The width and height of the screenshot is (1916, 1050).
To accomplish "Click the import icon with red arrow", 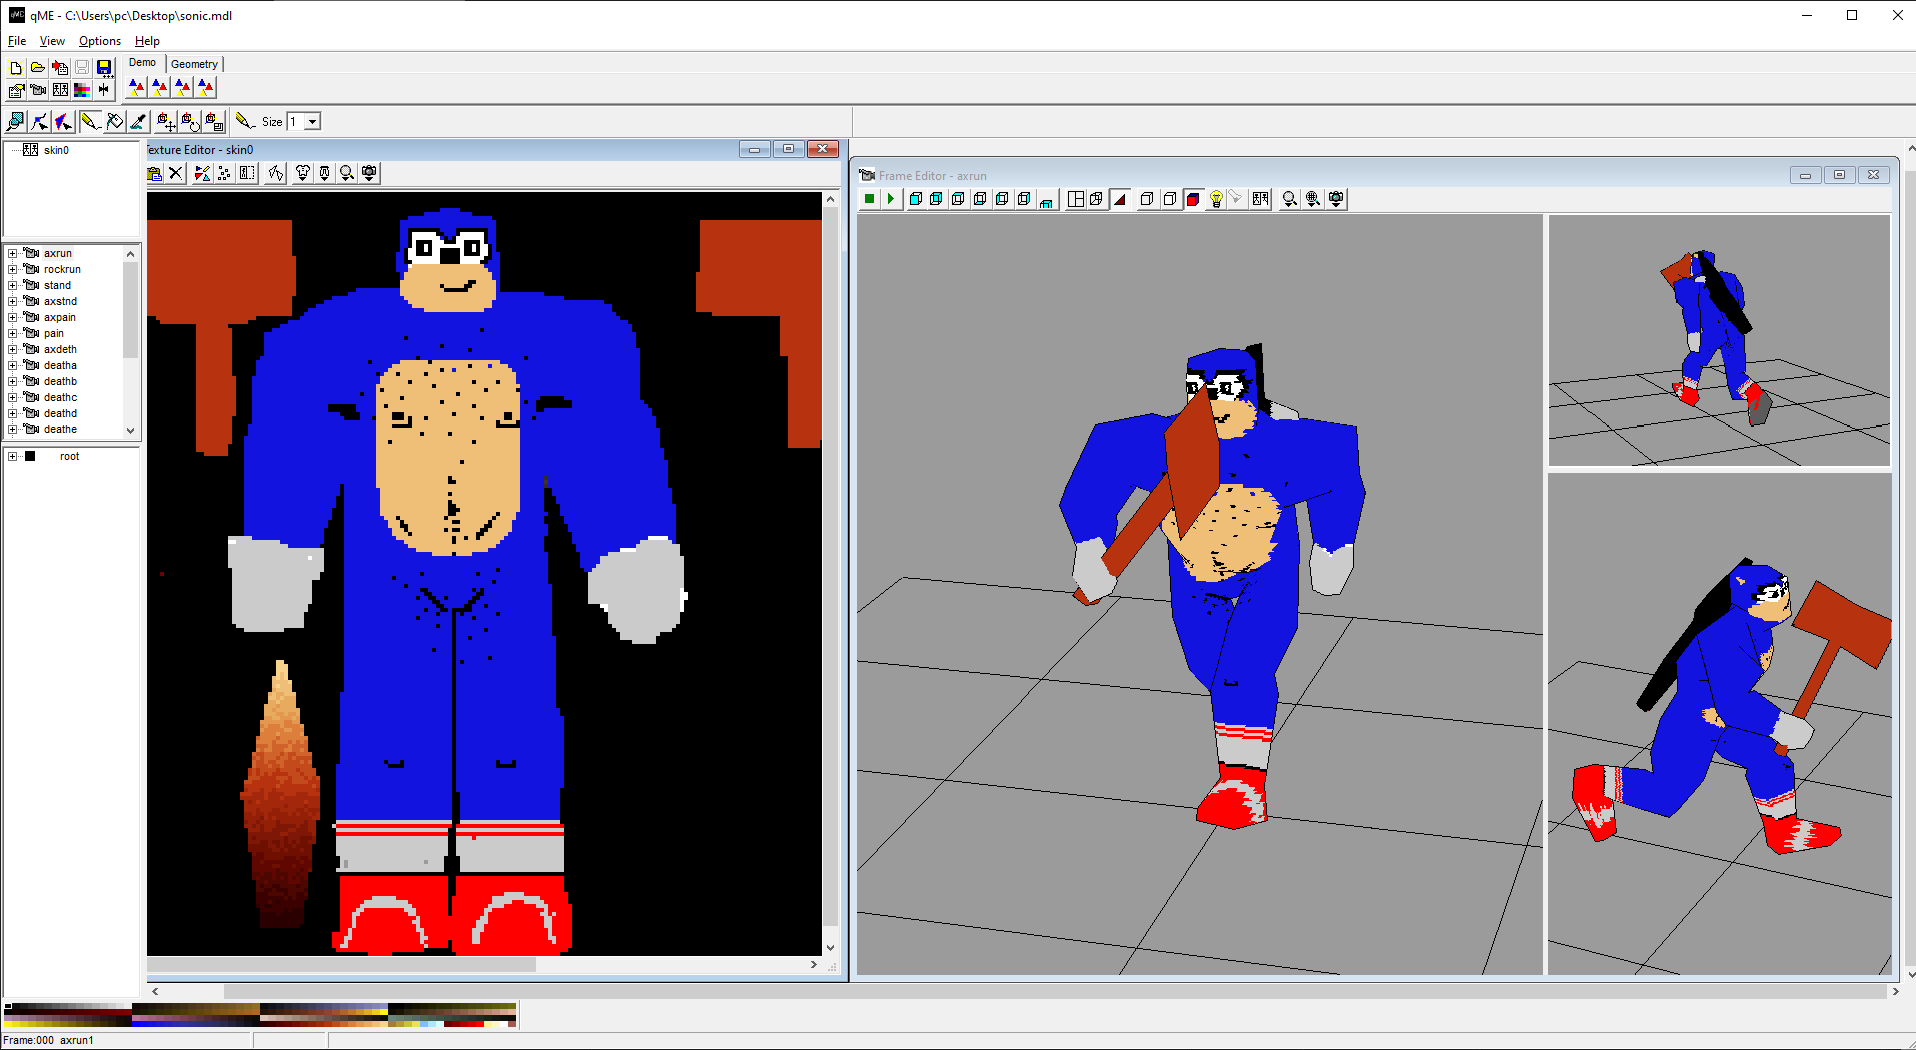I will coord(60,68).
